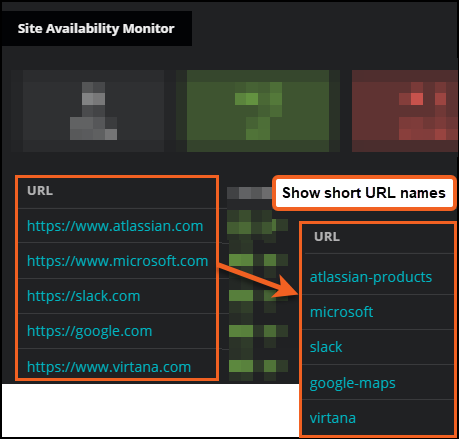
Task: Select the google-maps short URL
Action: pos(352,383)
